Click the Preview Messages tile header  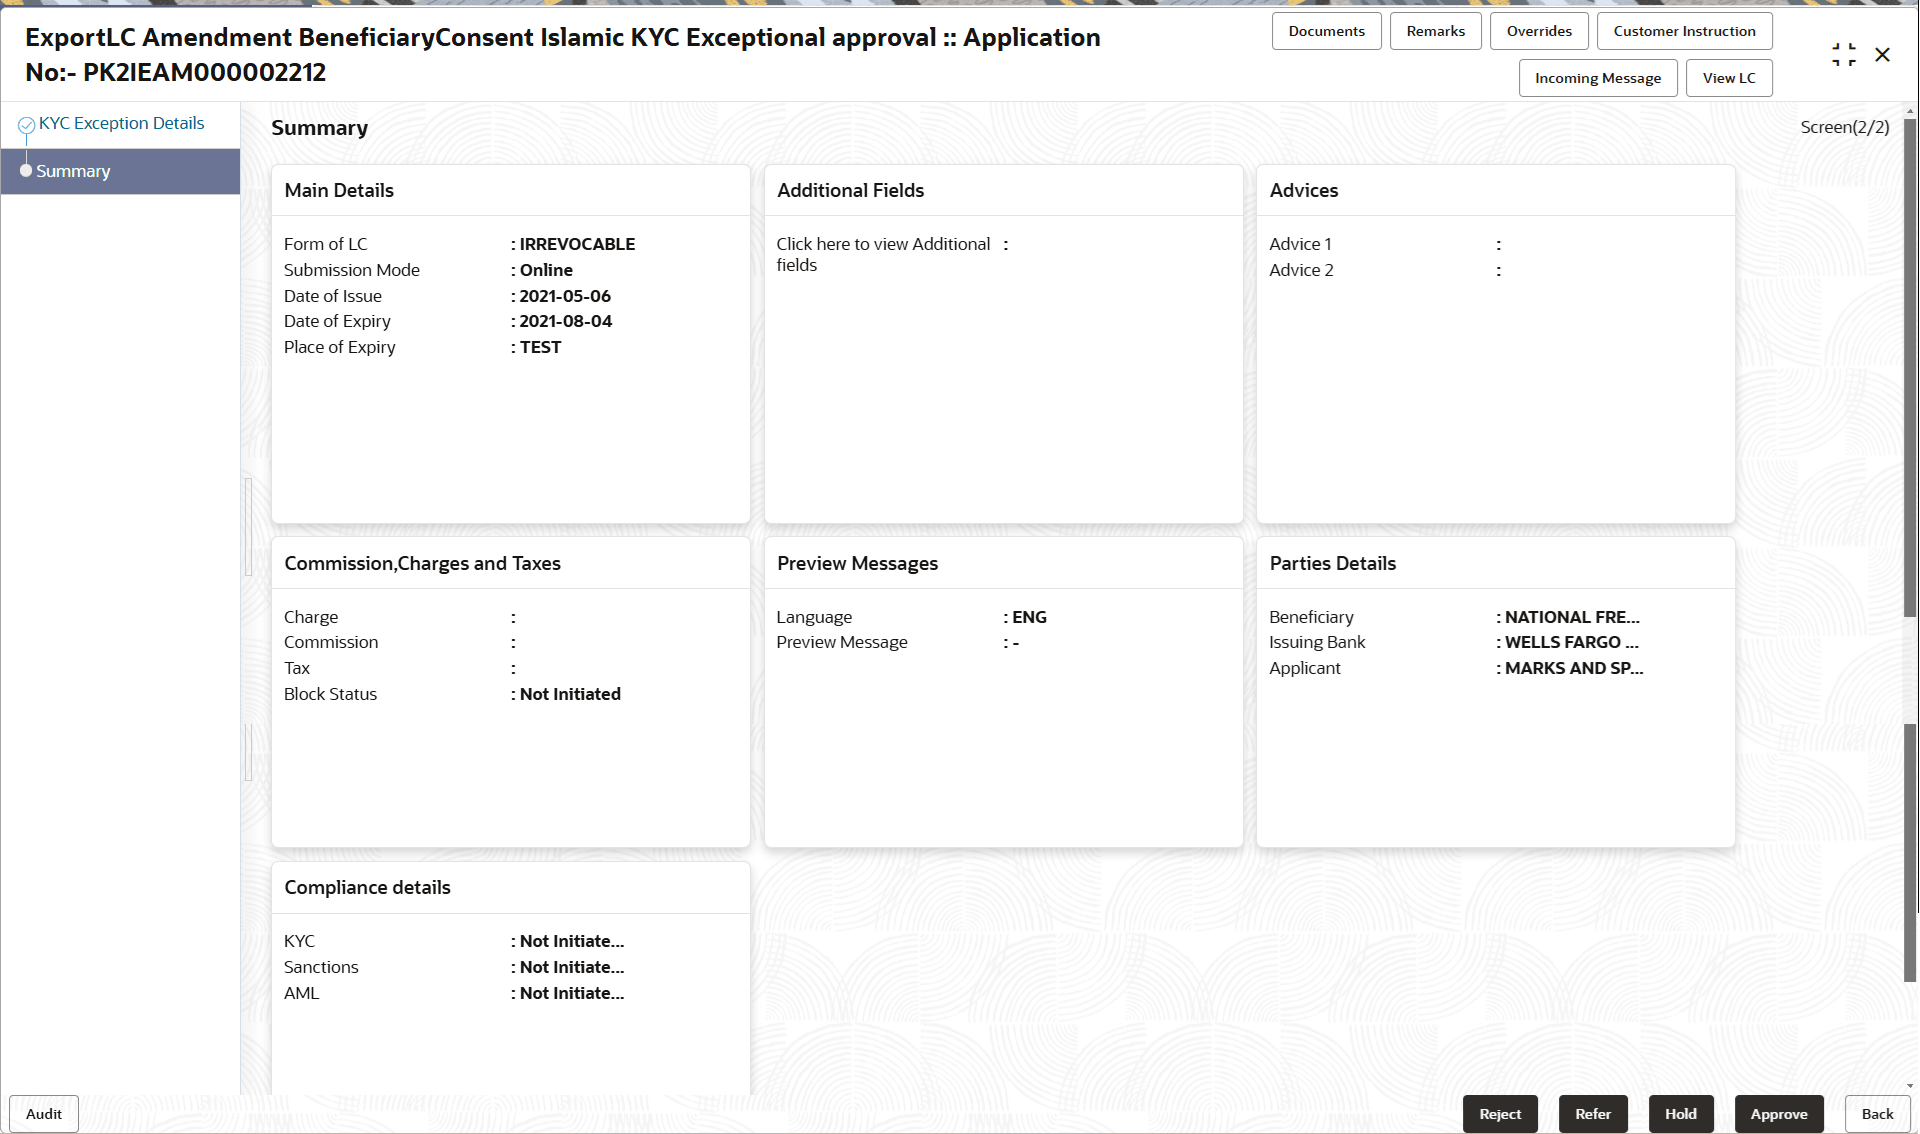click(x=857, y=563)
